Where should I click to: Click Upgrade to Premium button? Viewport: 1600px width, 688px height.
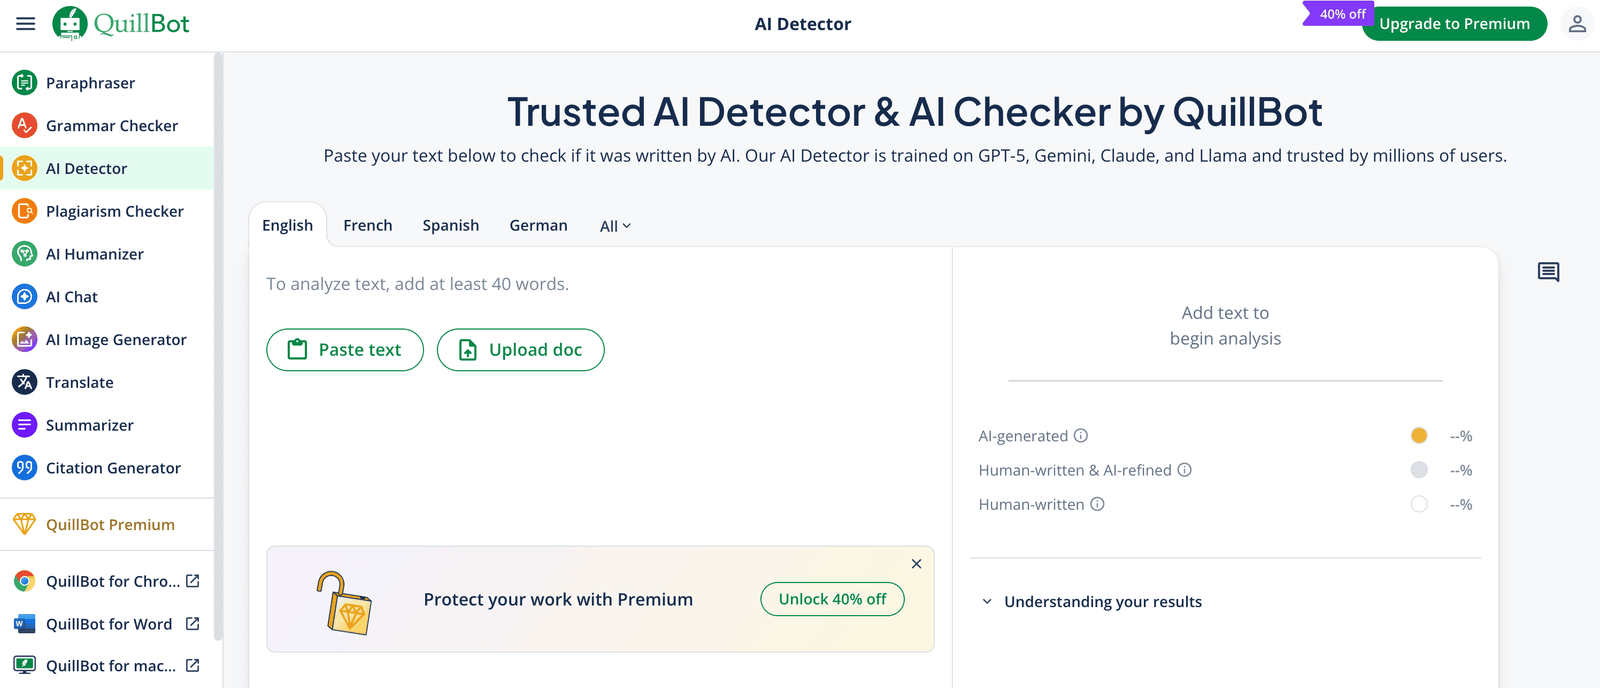(1455, 24)
